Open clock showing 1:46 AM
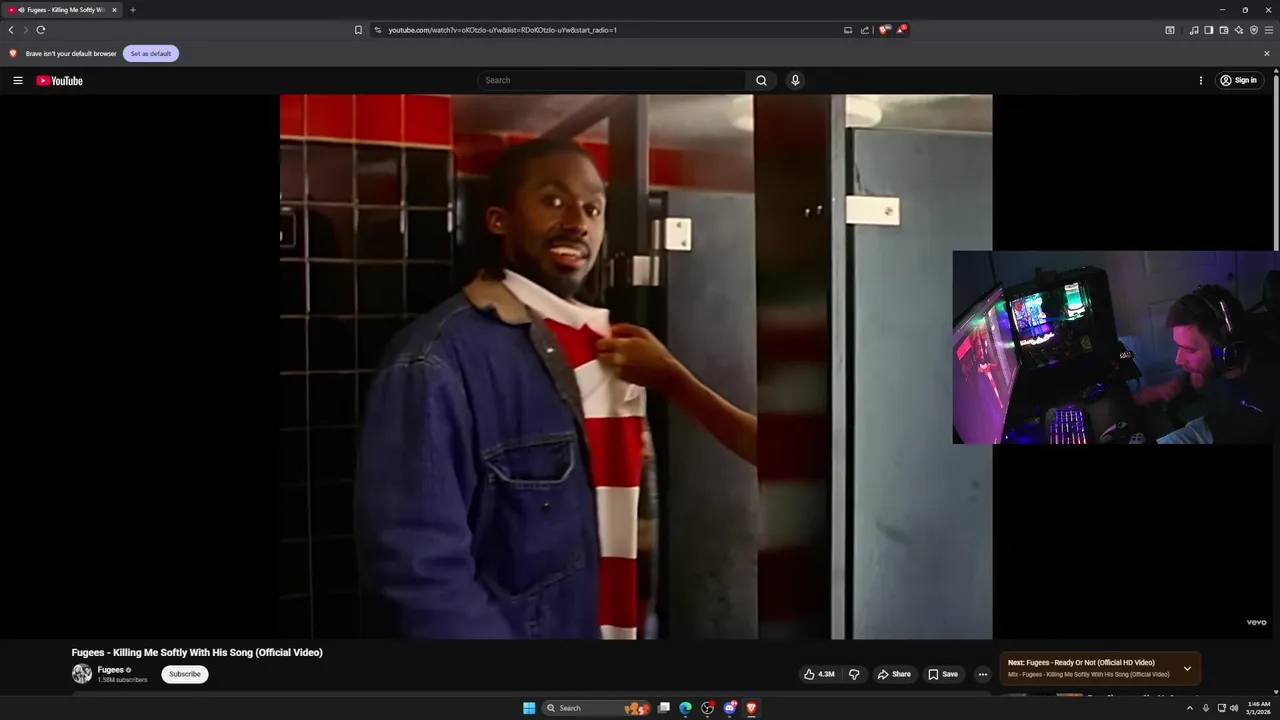 (x=1258, y=708)
